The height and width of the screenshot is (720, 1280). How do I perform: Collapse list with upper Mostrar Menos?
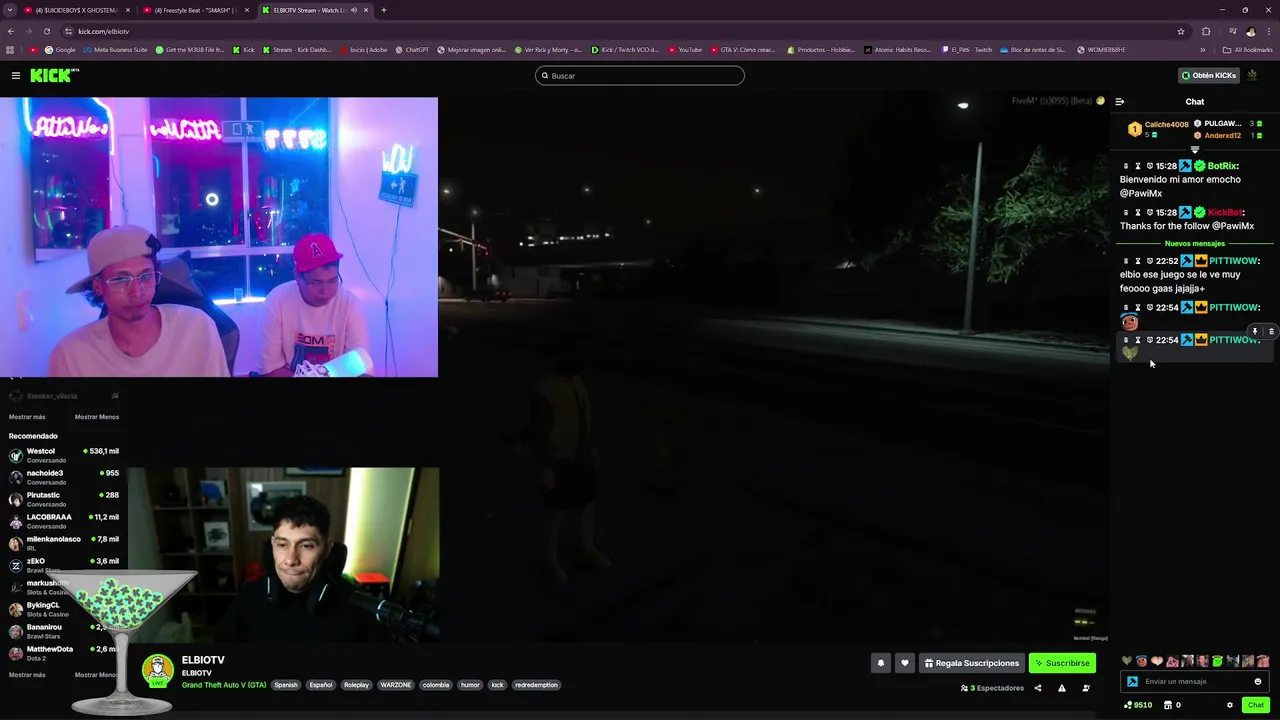point(97,417)
